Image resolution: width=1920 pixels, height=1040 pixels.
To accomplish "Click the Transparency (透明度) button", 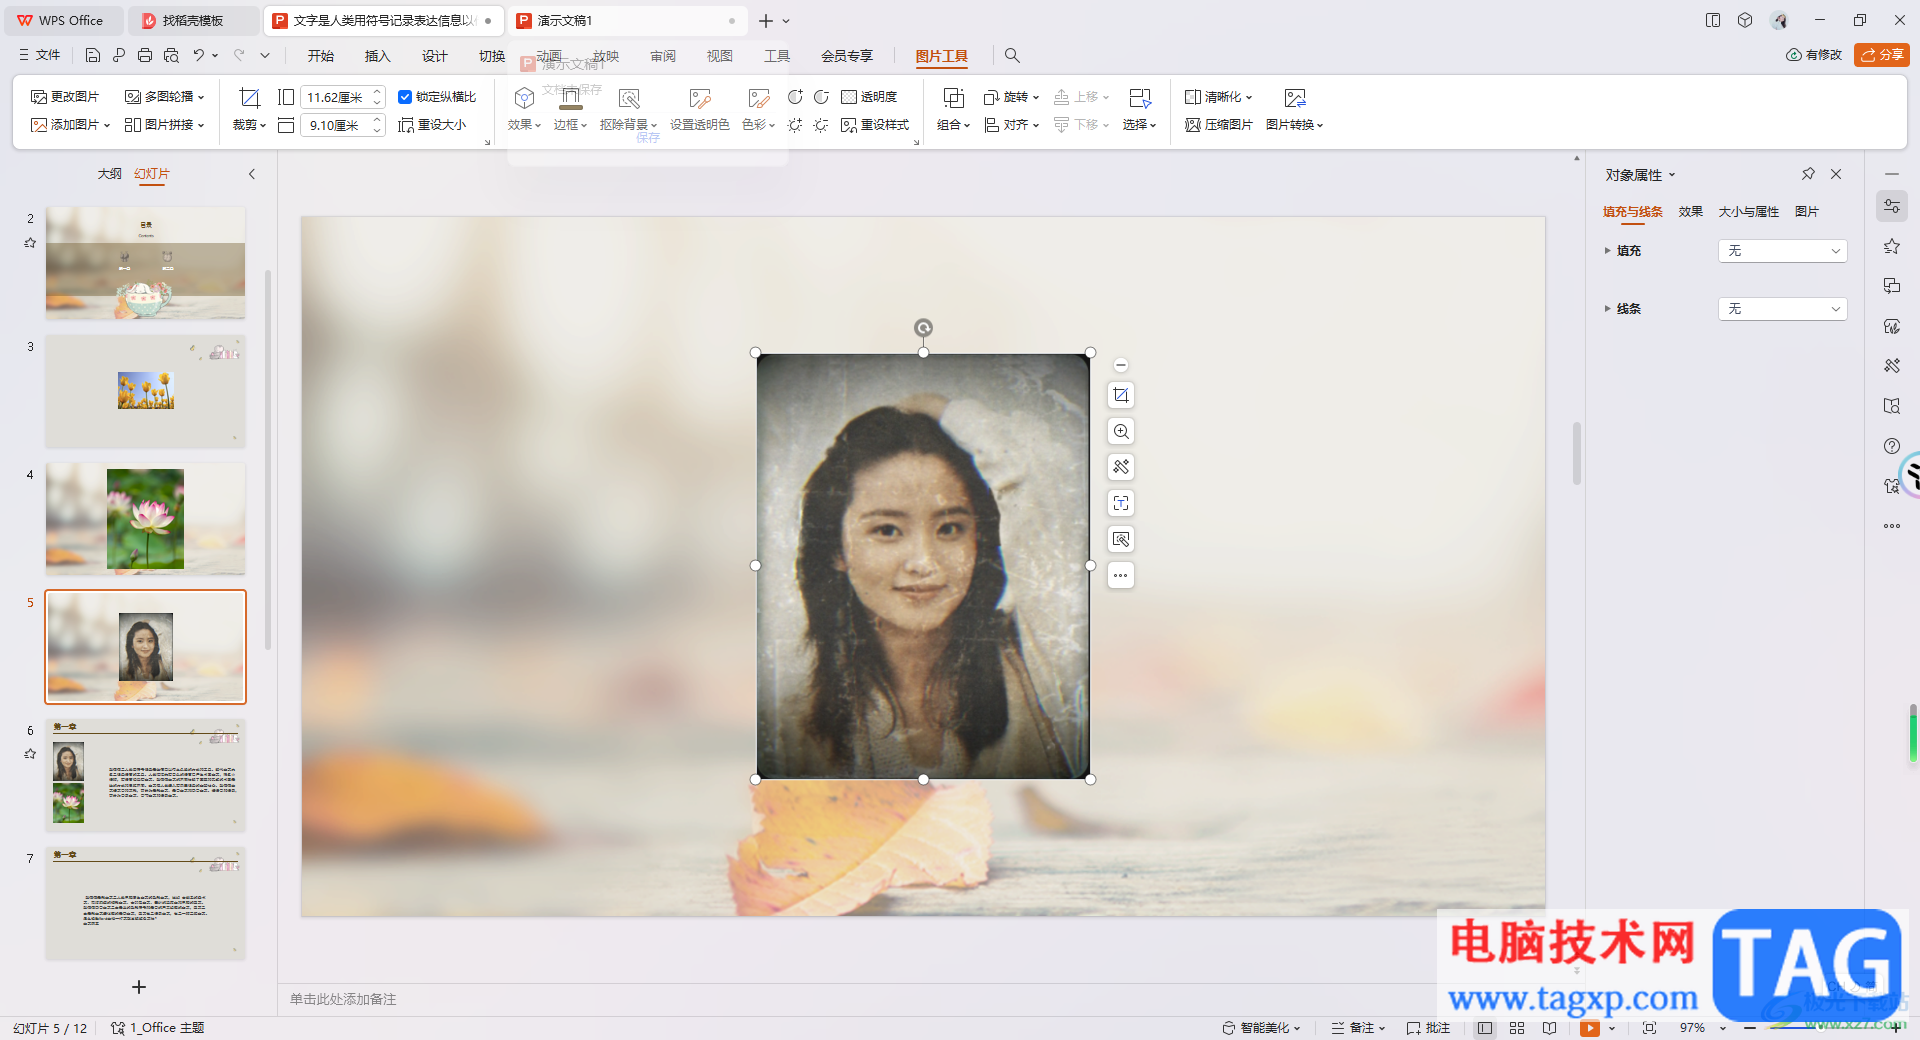I will point(869,97).
